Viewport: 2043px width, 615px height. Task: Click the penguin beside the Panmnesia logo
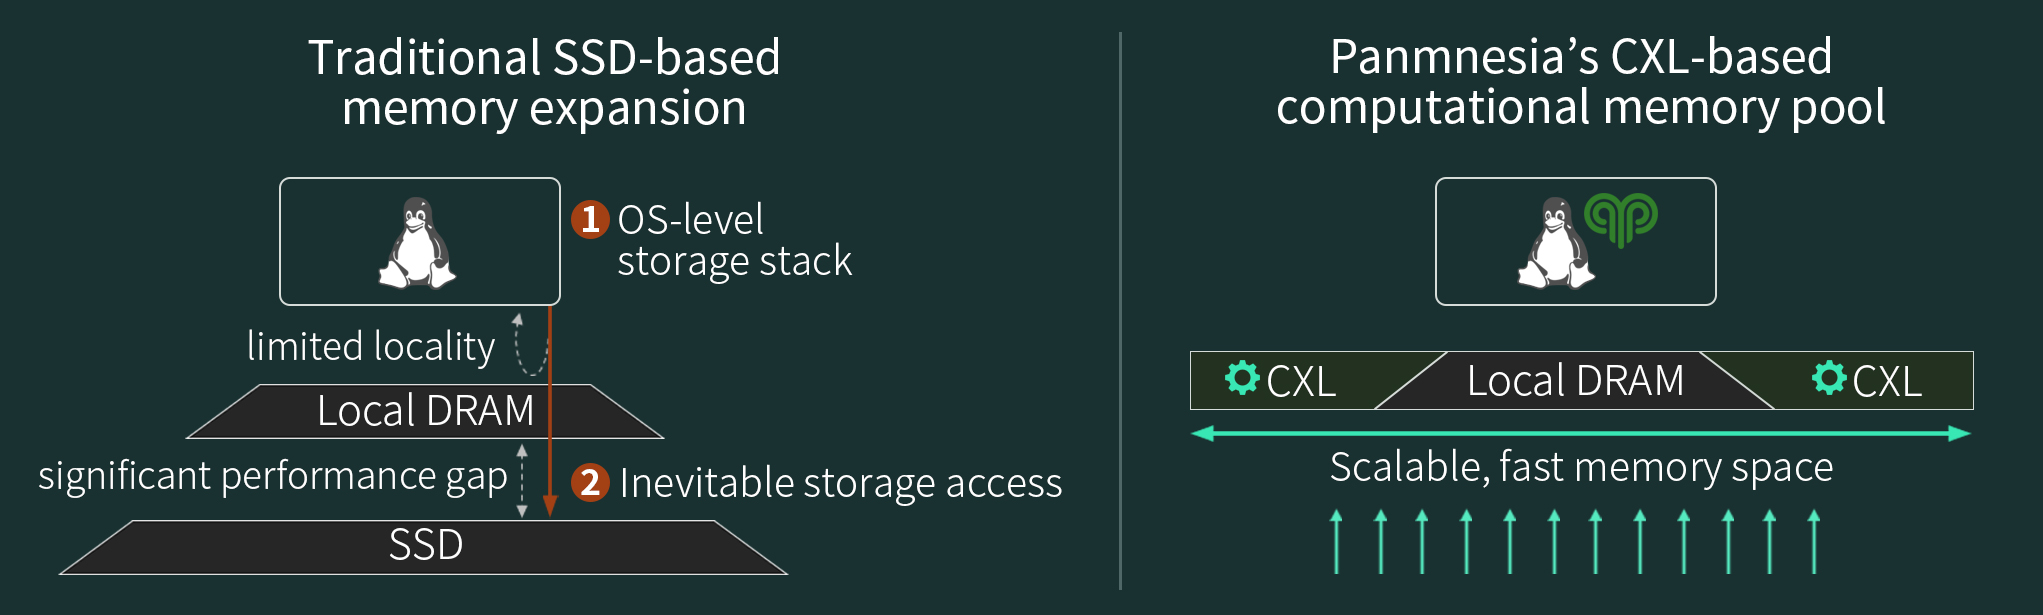click(x=1555, y=243)
